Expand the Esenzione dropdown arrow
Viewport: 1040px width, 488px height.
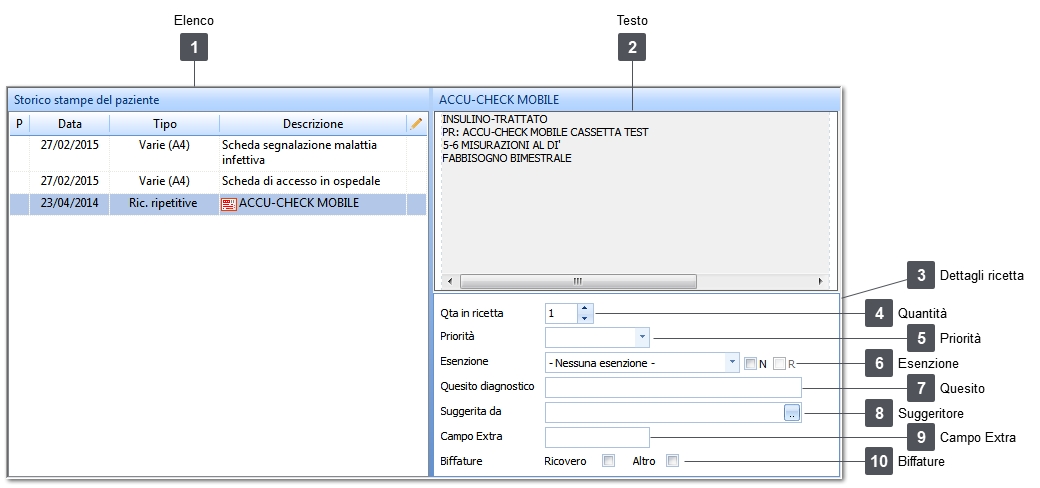[x=731, y=363]
